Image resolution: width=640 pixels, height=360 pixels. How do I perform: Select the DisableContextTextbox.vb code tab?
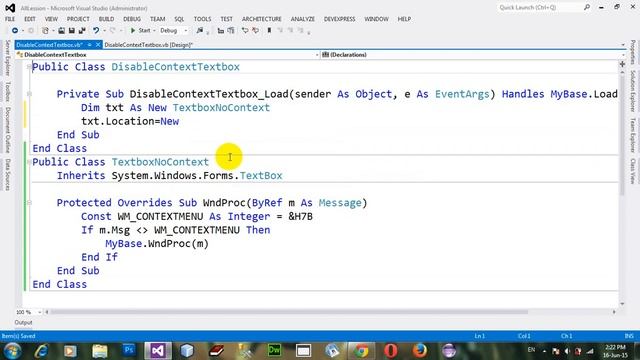[x=50, y=45]
